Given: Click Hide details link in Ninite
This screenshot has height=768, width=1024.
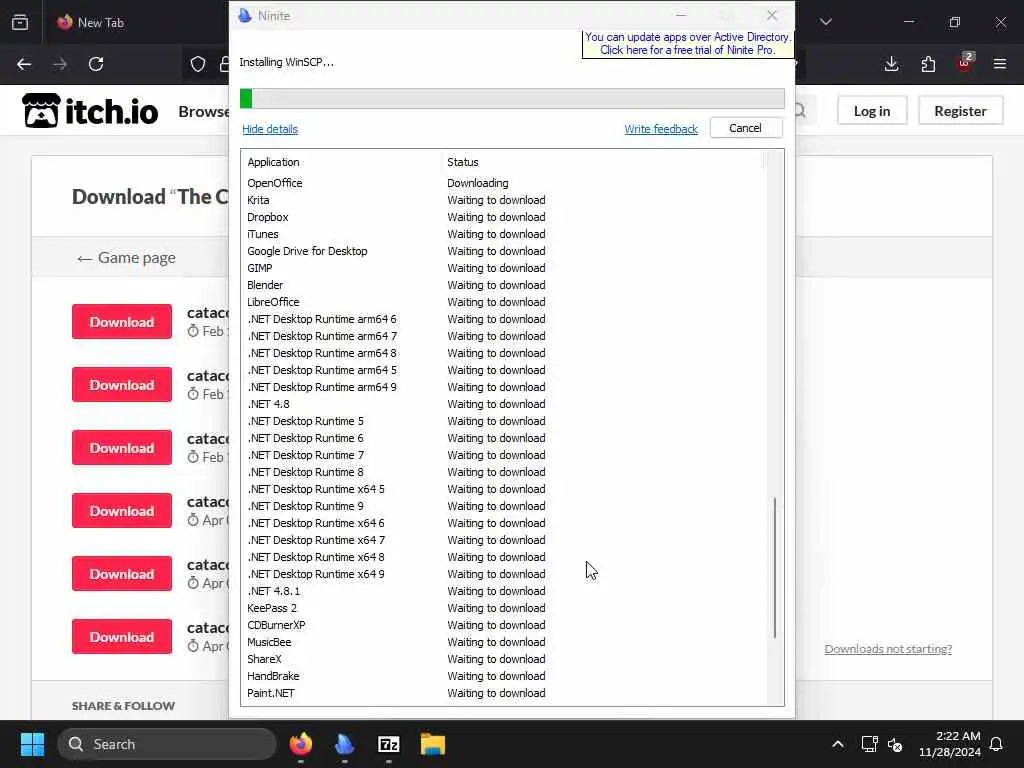Looking at the screenshot, I should tap(270, 129).
